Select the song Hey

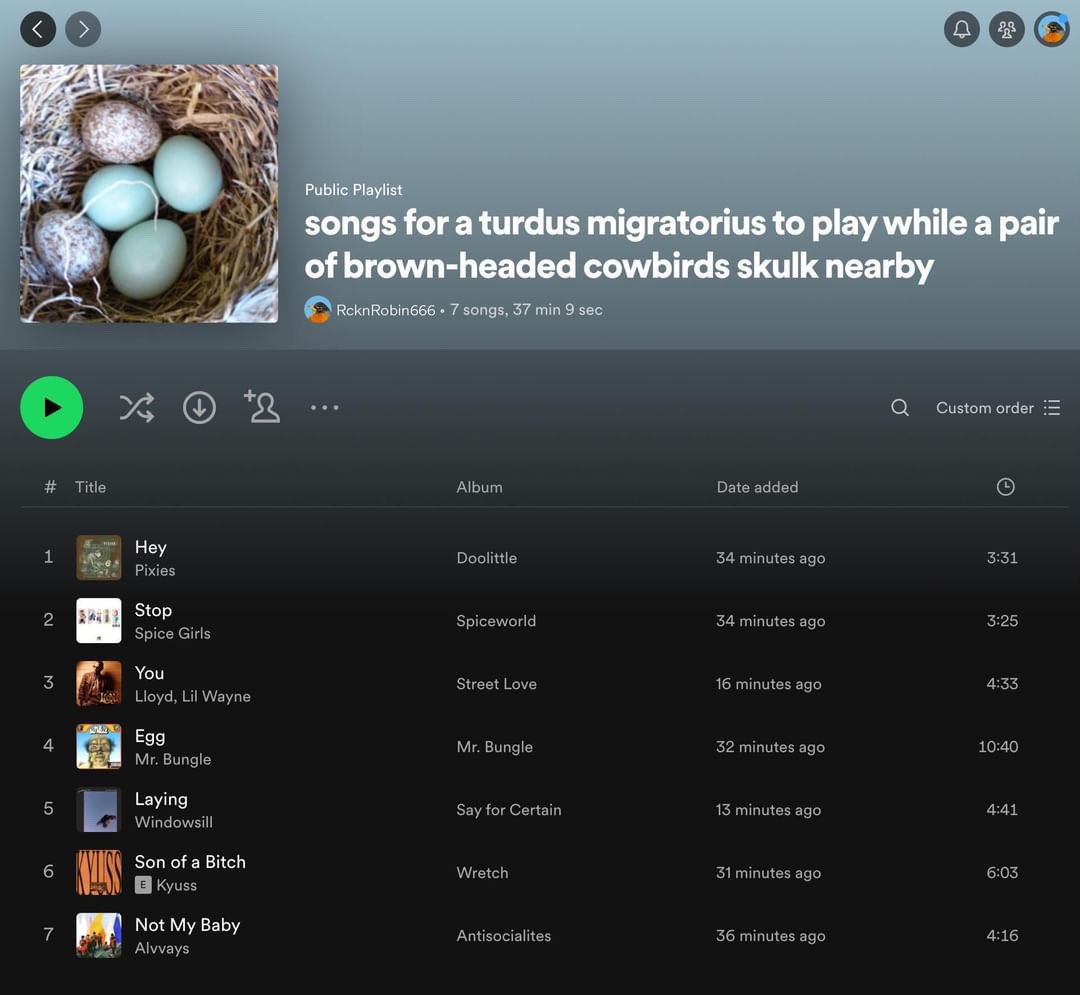pyautogui.click(x=151, y=547)
